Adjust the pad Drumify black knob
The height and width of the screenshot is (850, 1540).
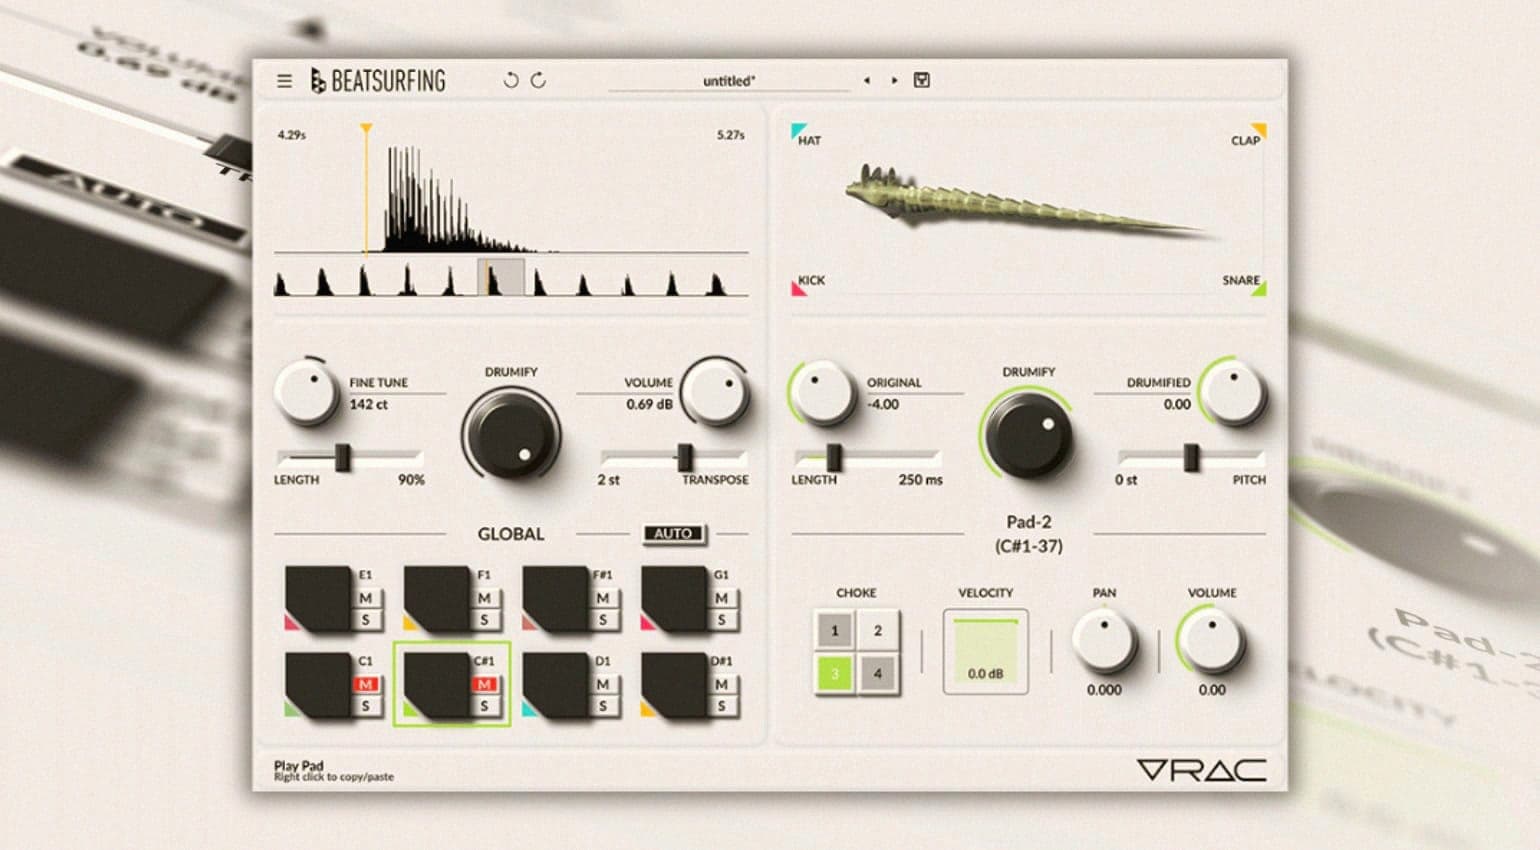pyautogui.click(x=1029, y=435)
